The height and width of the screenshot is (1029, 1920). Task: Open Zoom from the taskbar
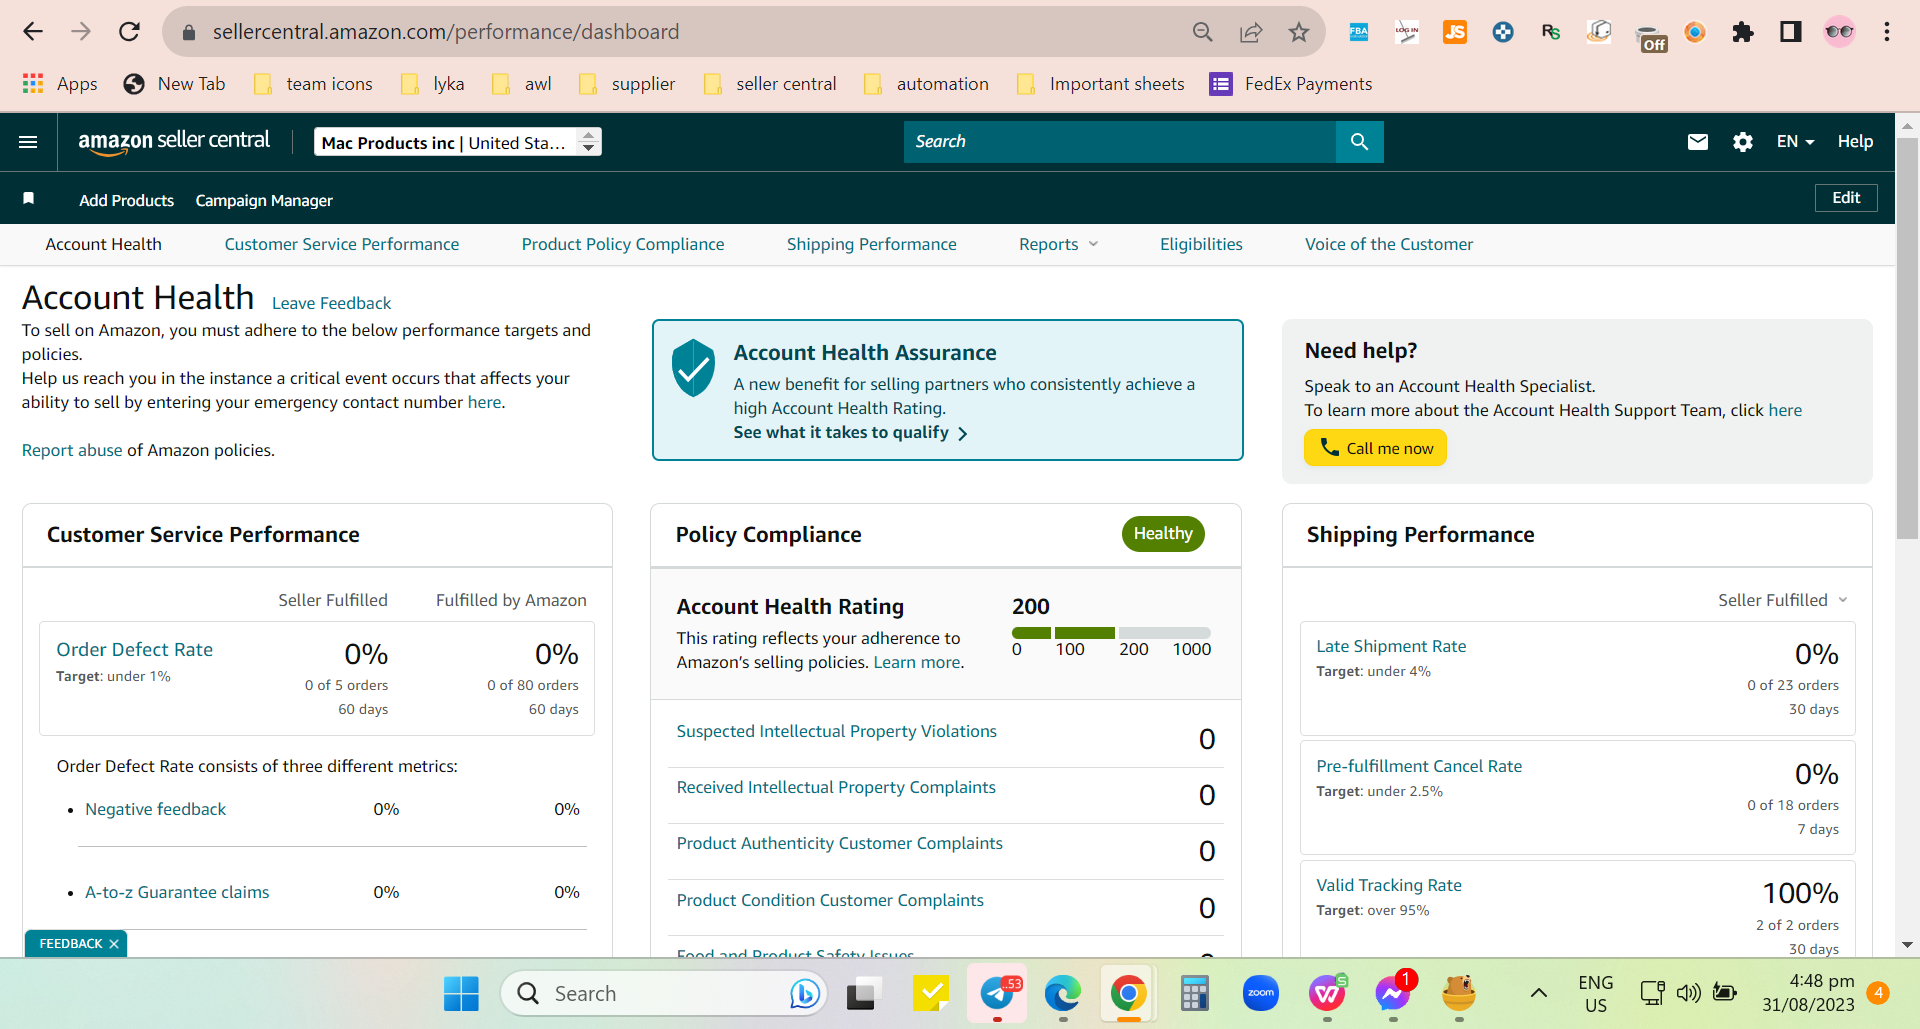pos(1260,993)
